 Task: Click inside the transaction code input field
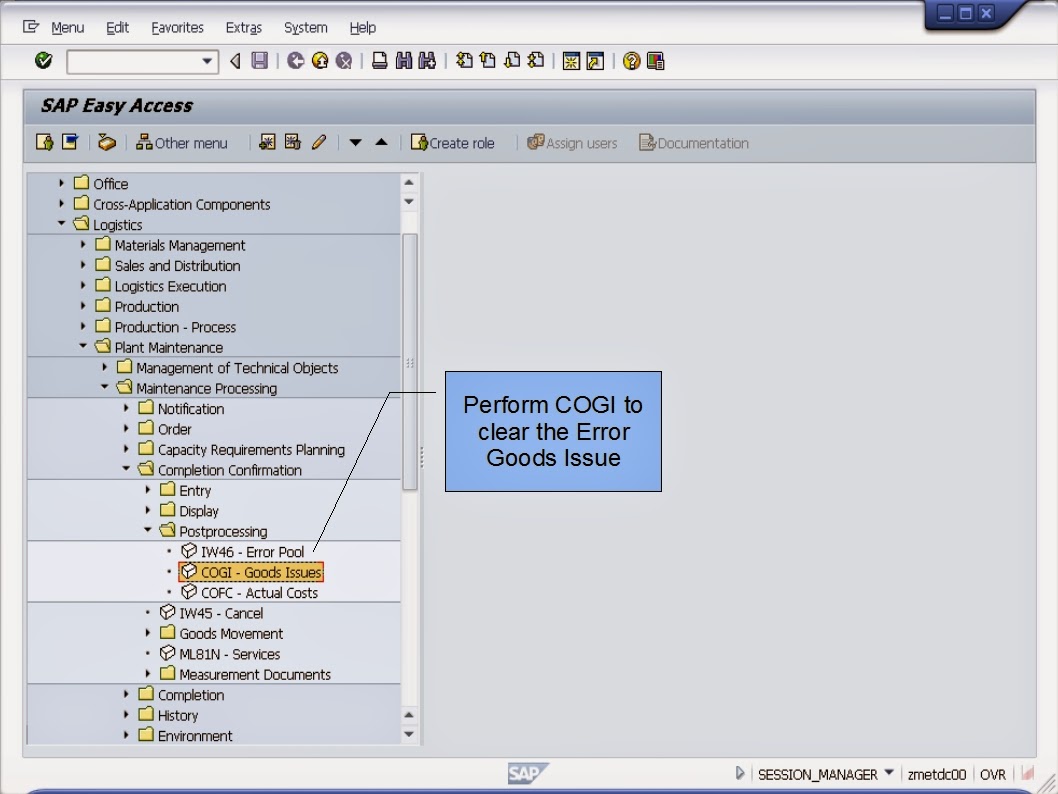tap(134, 61)
